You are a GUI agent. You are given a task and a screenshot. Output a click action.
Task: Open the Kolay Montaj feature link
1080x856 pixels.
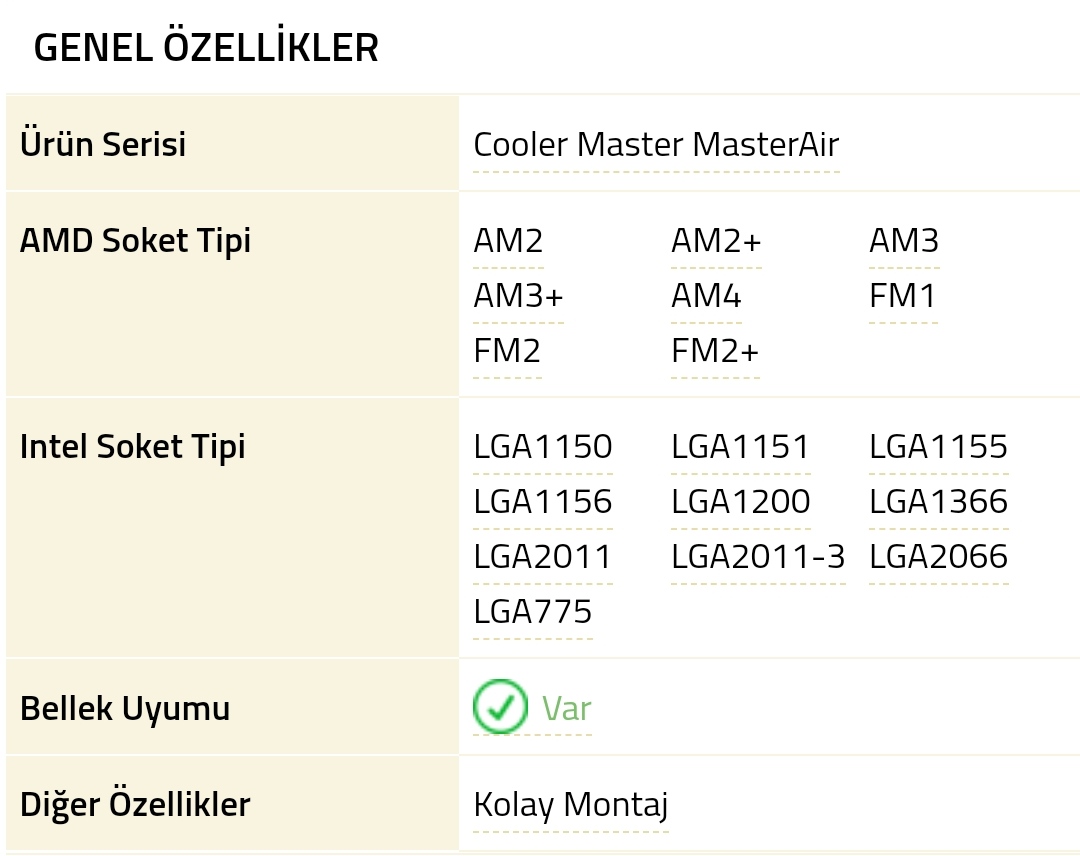tap(571, 805)
